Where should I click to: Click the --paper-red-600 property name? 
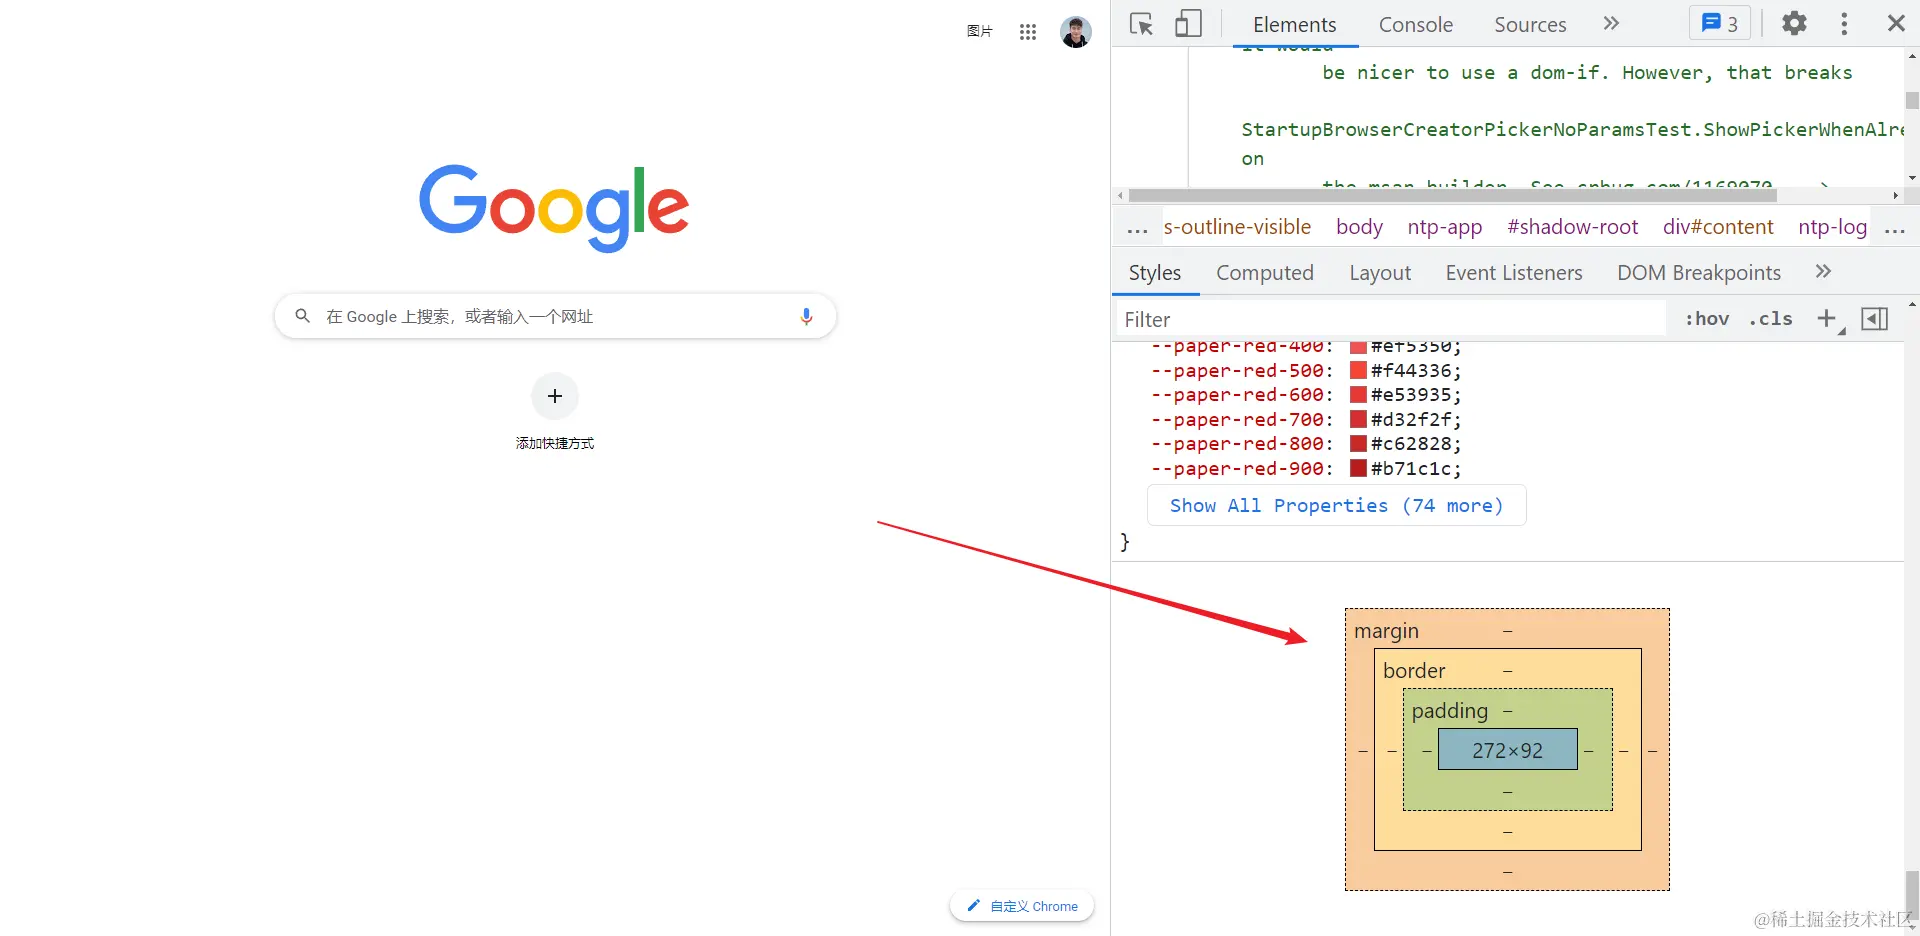coord(1238,395)
